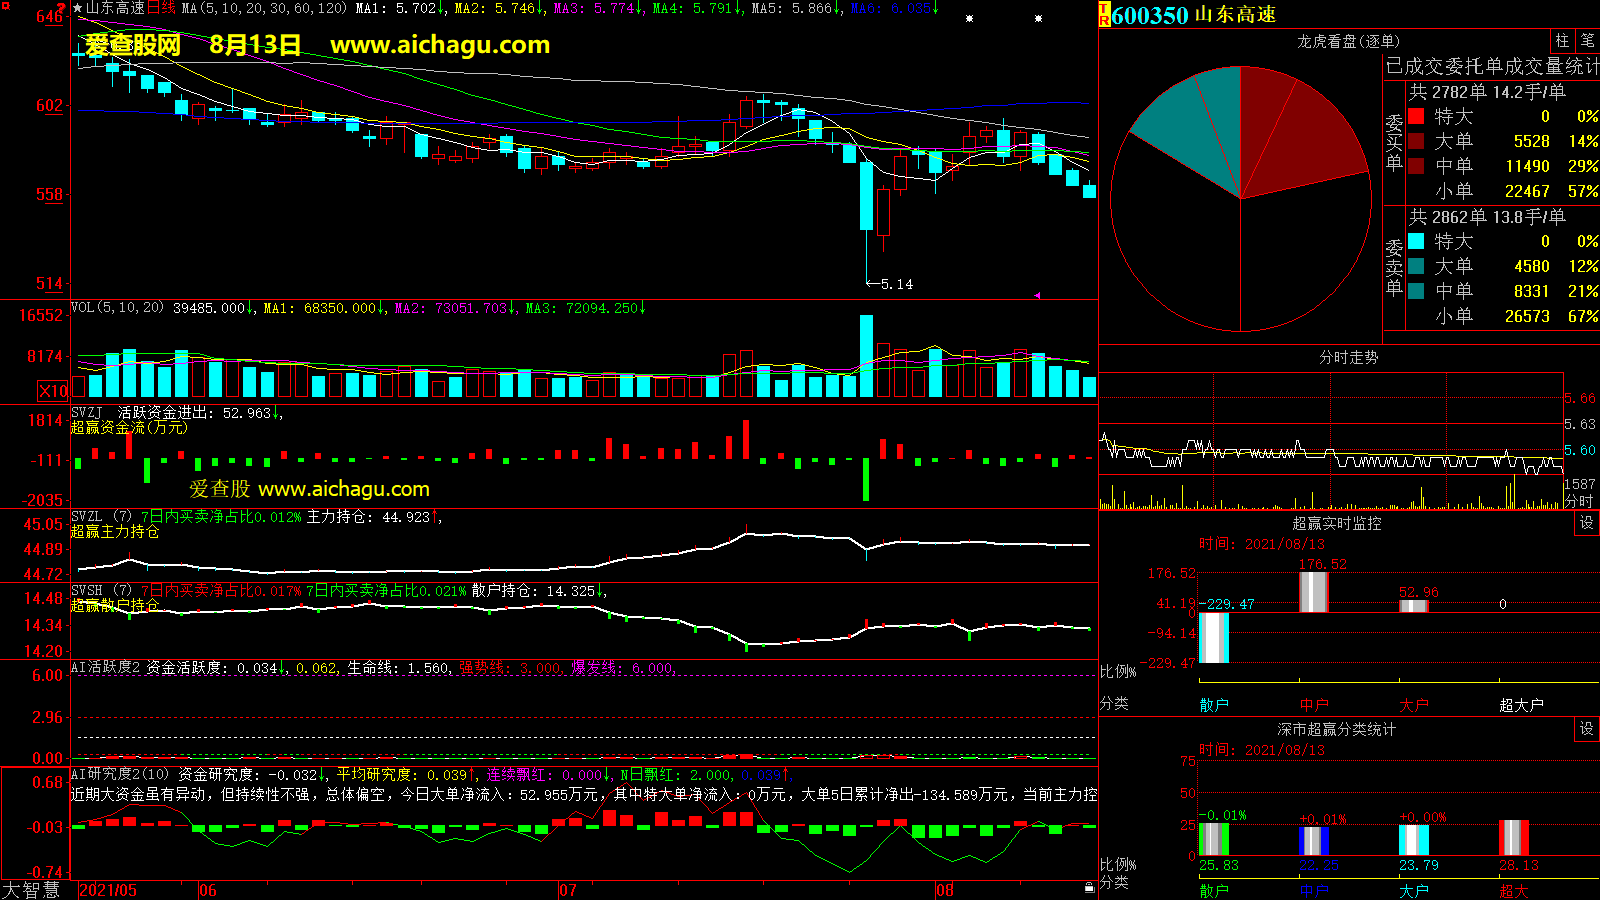Image resolution: width=1600 pixels, height=900 pixels.
Task: Click the 2021/05 date on the timeline
Action: (x=108, y=890)
